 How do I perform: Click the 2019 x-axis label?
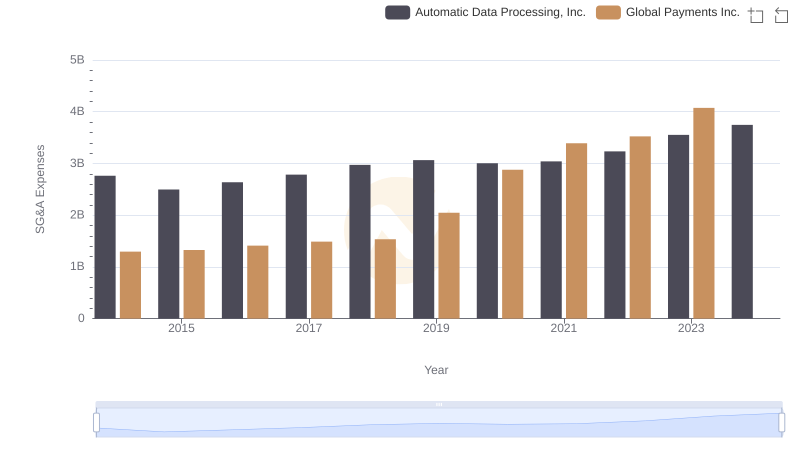point(436,328)
